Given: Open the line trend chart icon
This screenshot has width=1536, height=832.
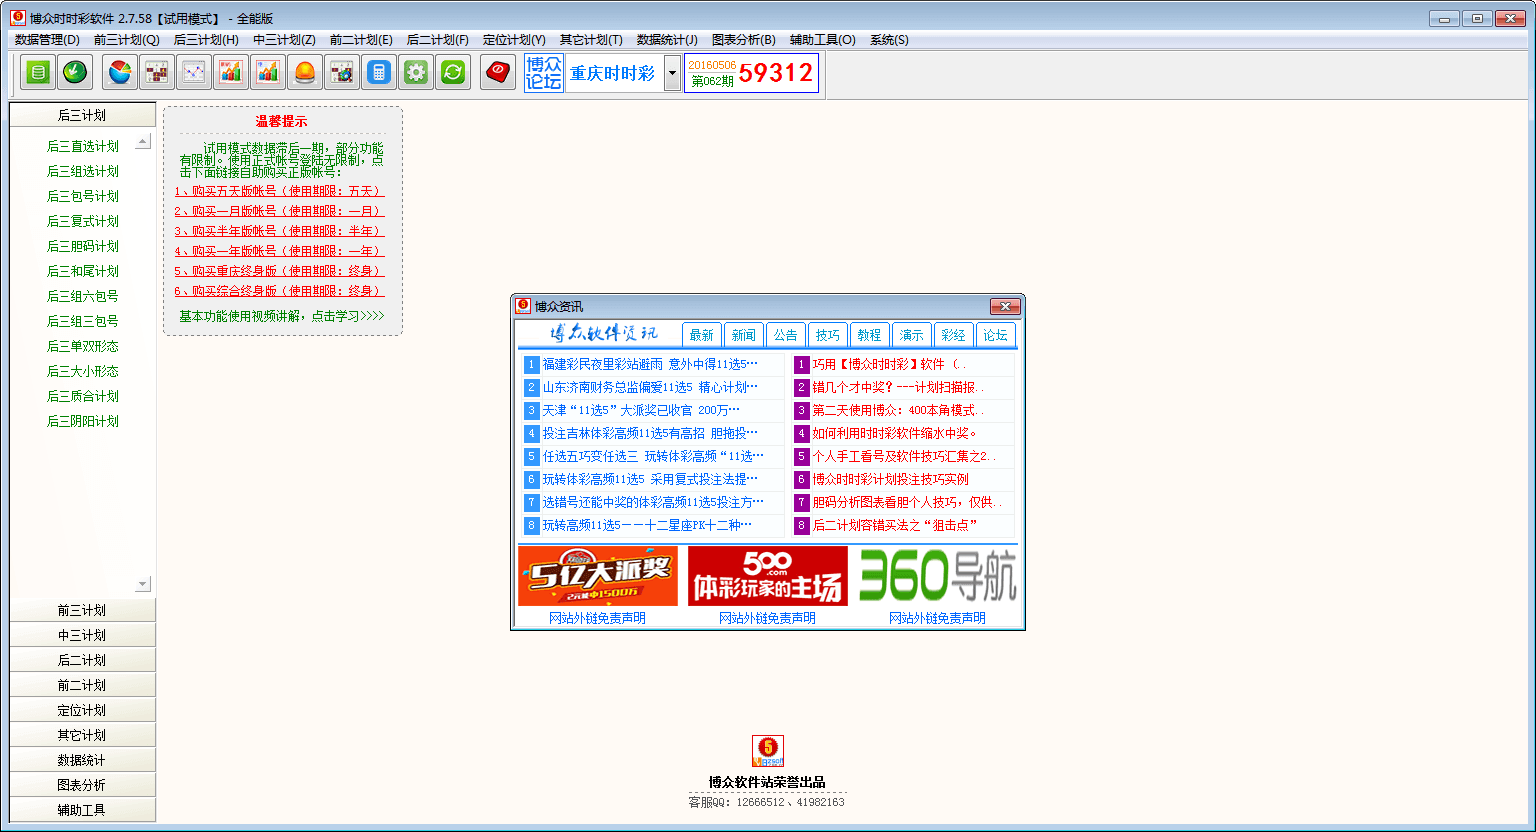Looking at the screenshot, I should tap(194, 72).
